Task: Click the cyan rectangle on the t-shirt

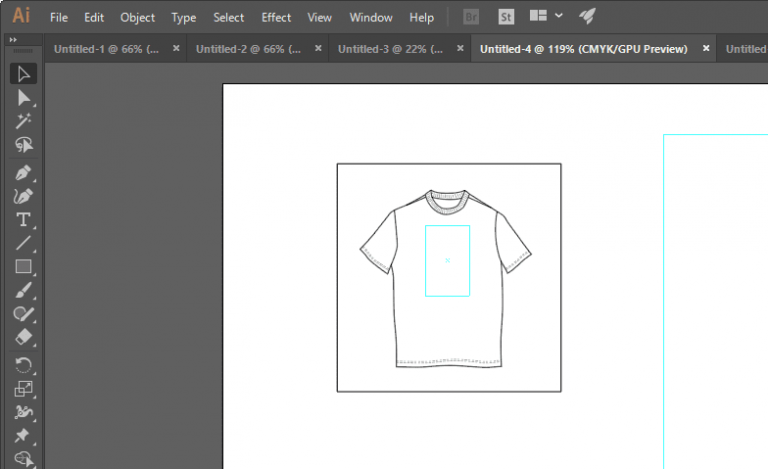Action: click(x=448, y=261)
